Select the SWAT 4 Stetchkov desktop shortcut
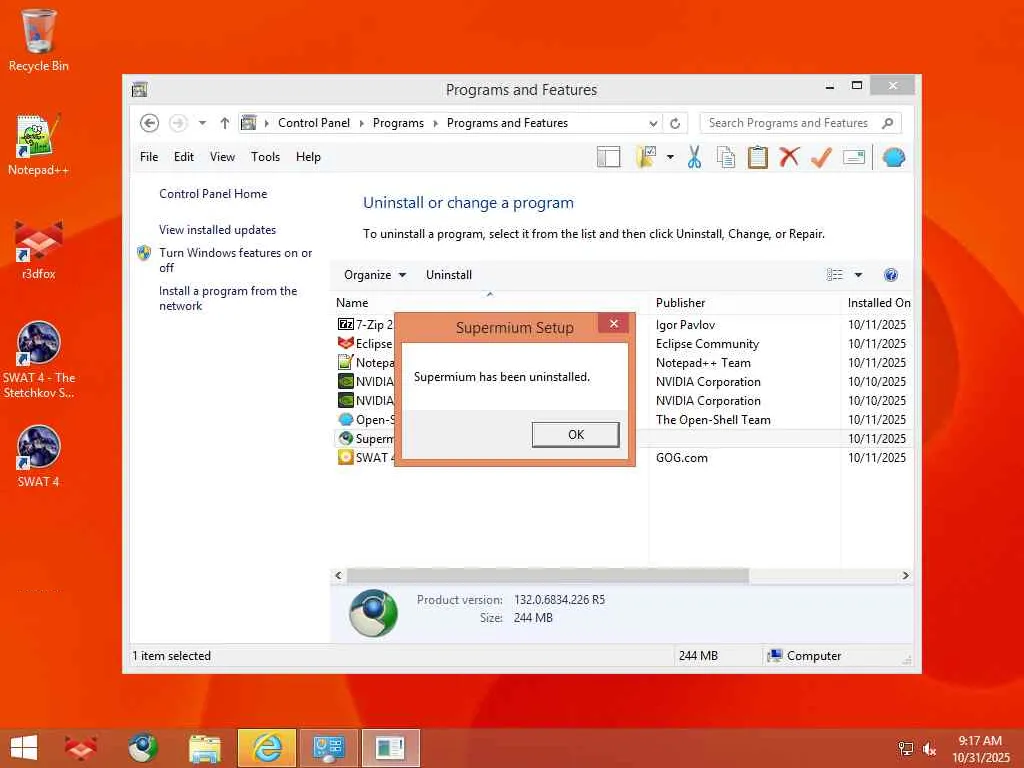This screenshot has width=1024, height=768. 39,360
